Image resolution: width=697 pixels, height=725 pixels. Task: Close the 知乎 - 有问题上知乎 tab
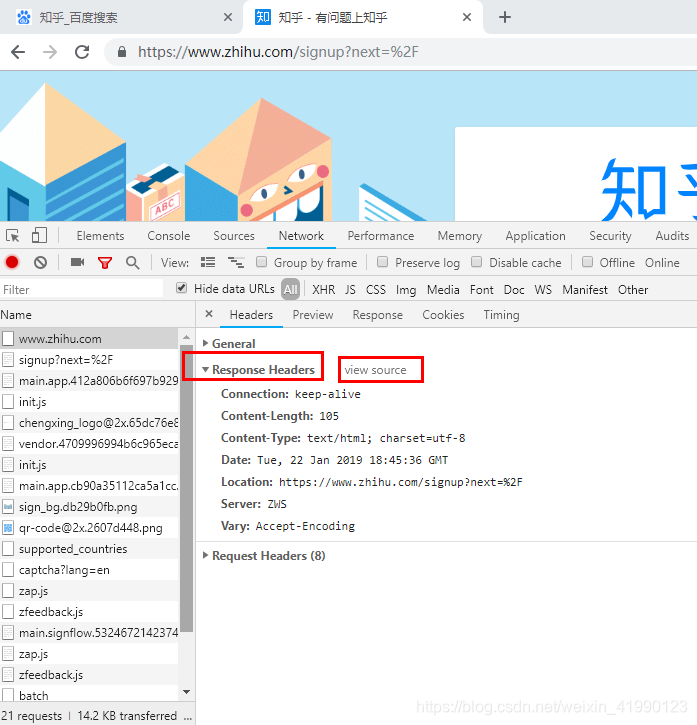pos(467,18)
